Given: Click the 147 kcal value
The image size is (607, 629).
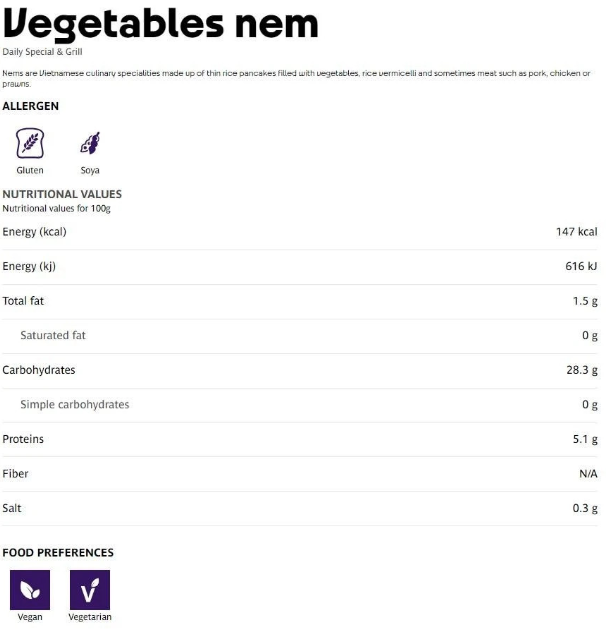Looking at the screenshot, I should point(576,232).
